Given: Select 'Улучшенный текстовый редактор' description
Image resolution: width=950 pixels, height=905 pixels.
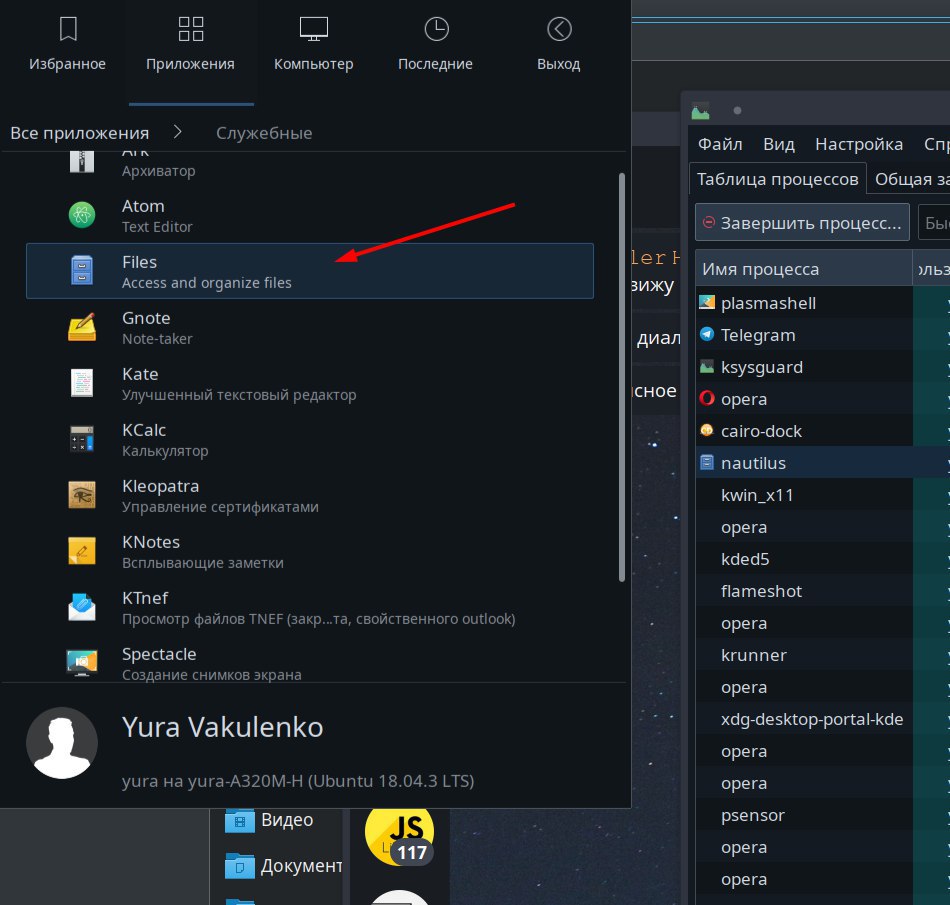Looking at the screenshot, I should tap(239, 395).
